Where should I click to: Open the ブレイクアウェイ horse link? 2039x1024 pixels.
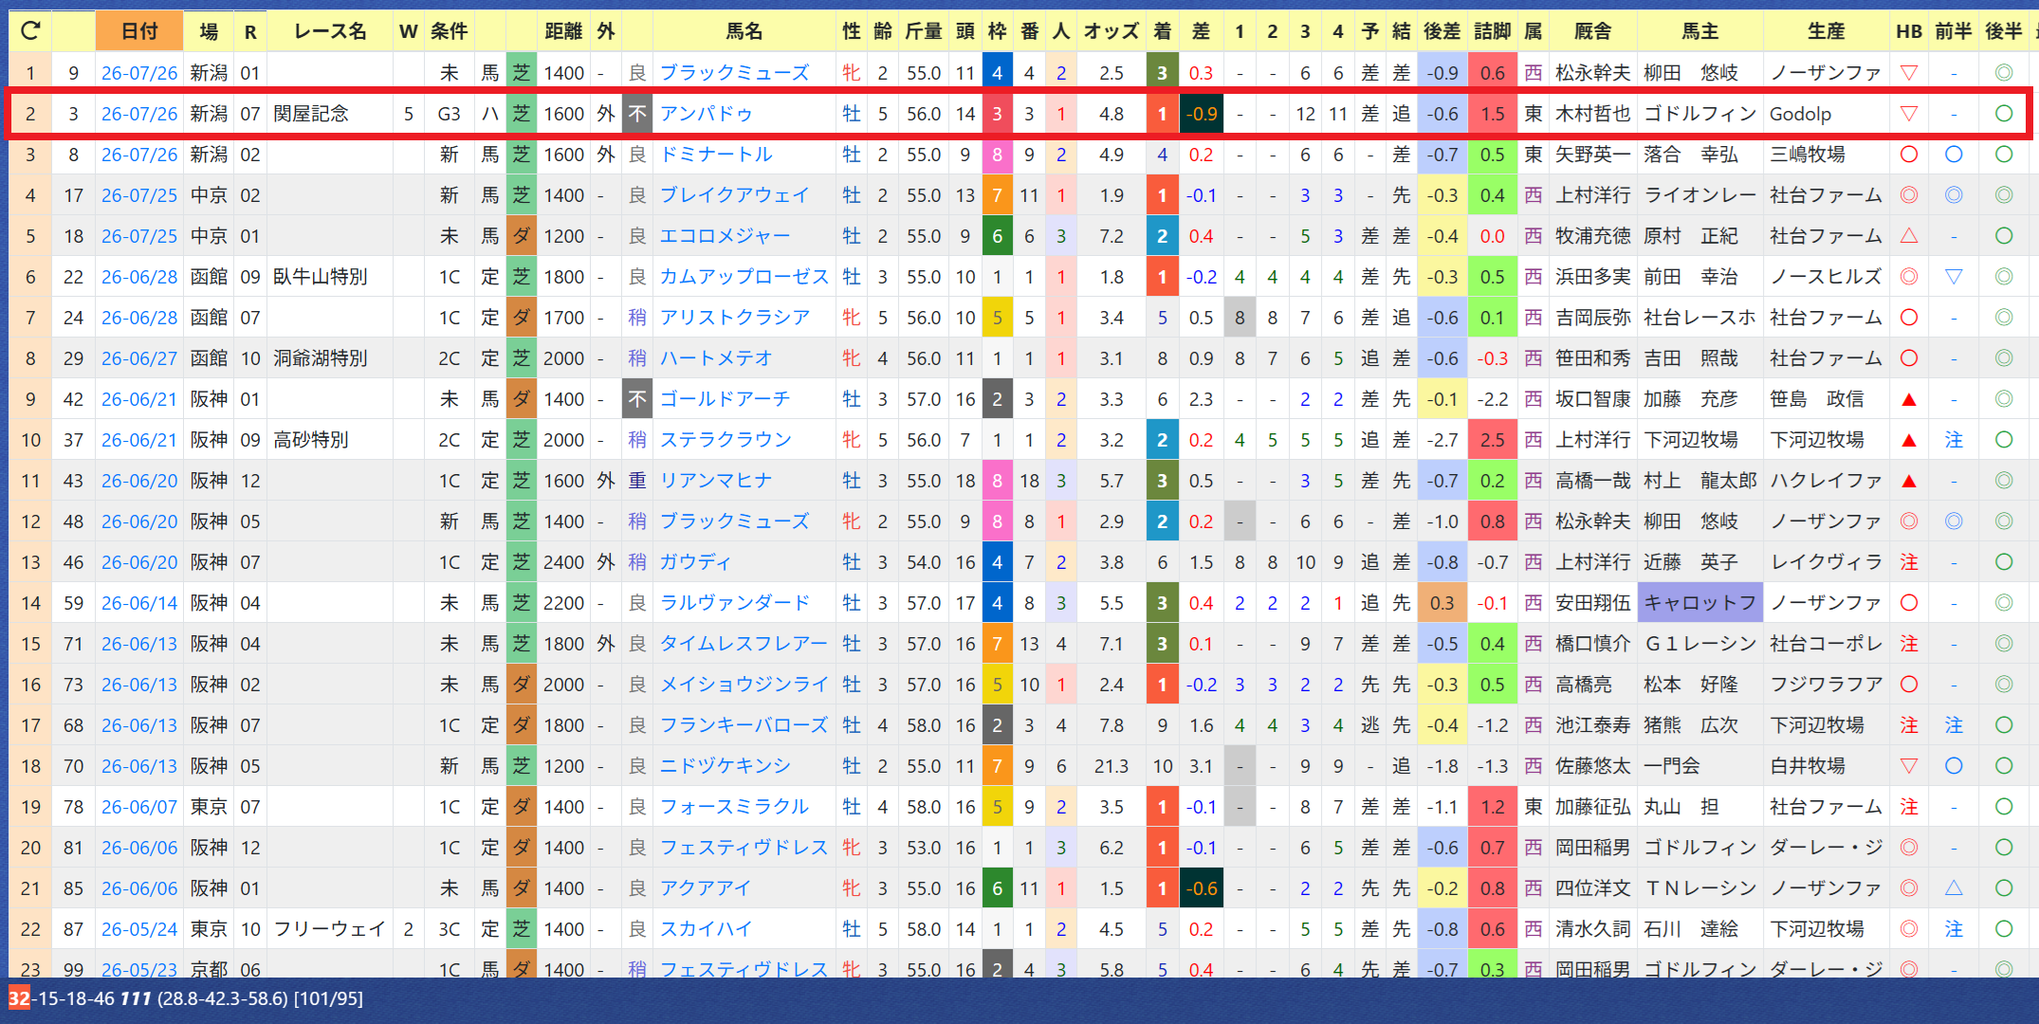(x=735, y=195)
